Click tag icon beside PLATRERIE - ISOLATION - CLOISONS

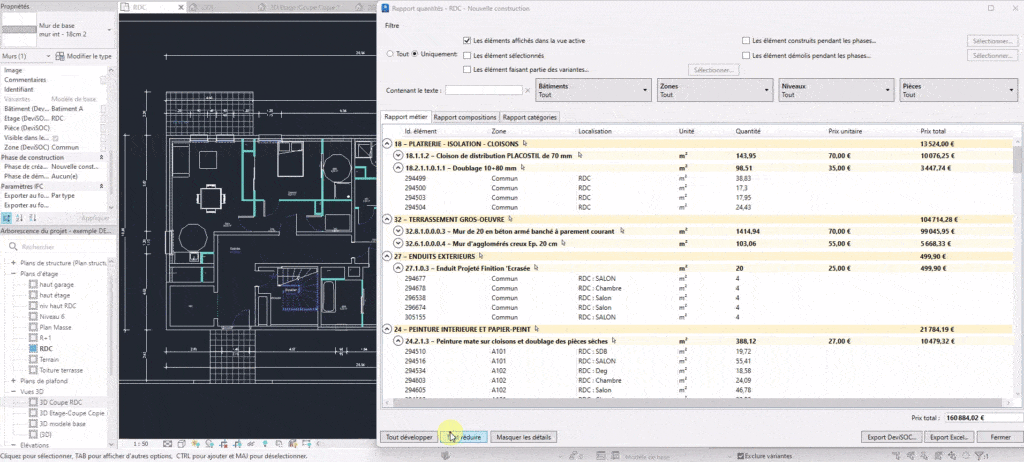tap(525, 143)
